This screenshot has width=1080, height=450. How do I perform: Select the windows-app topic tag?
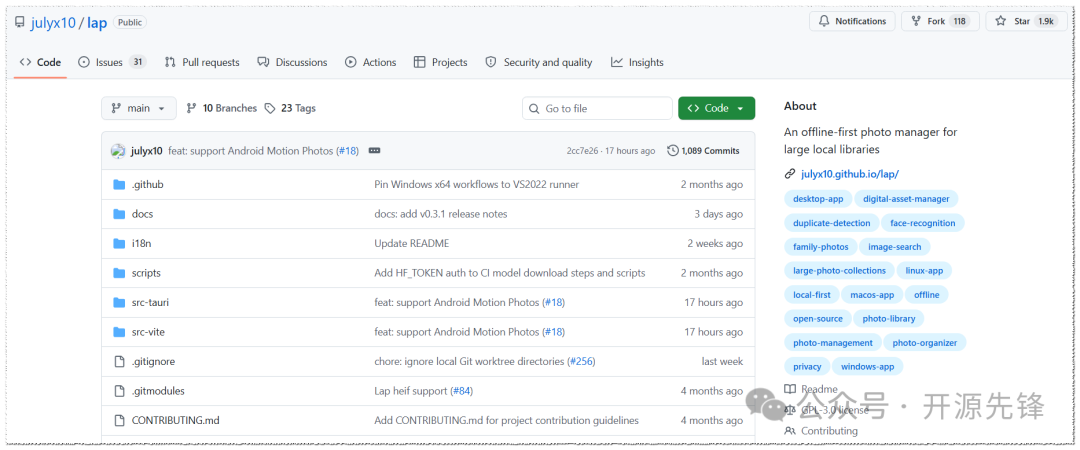click(867, 367)
